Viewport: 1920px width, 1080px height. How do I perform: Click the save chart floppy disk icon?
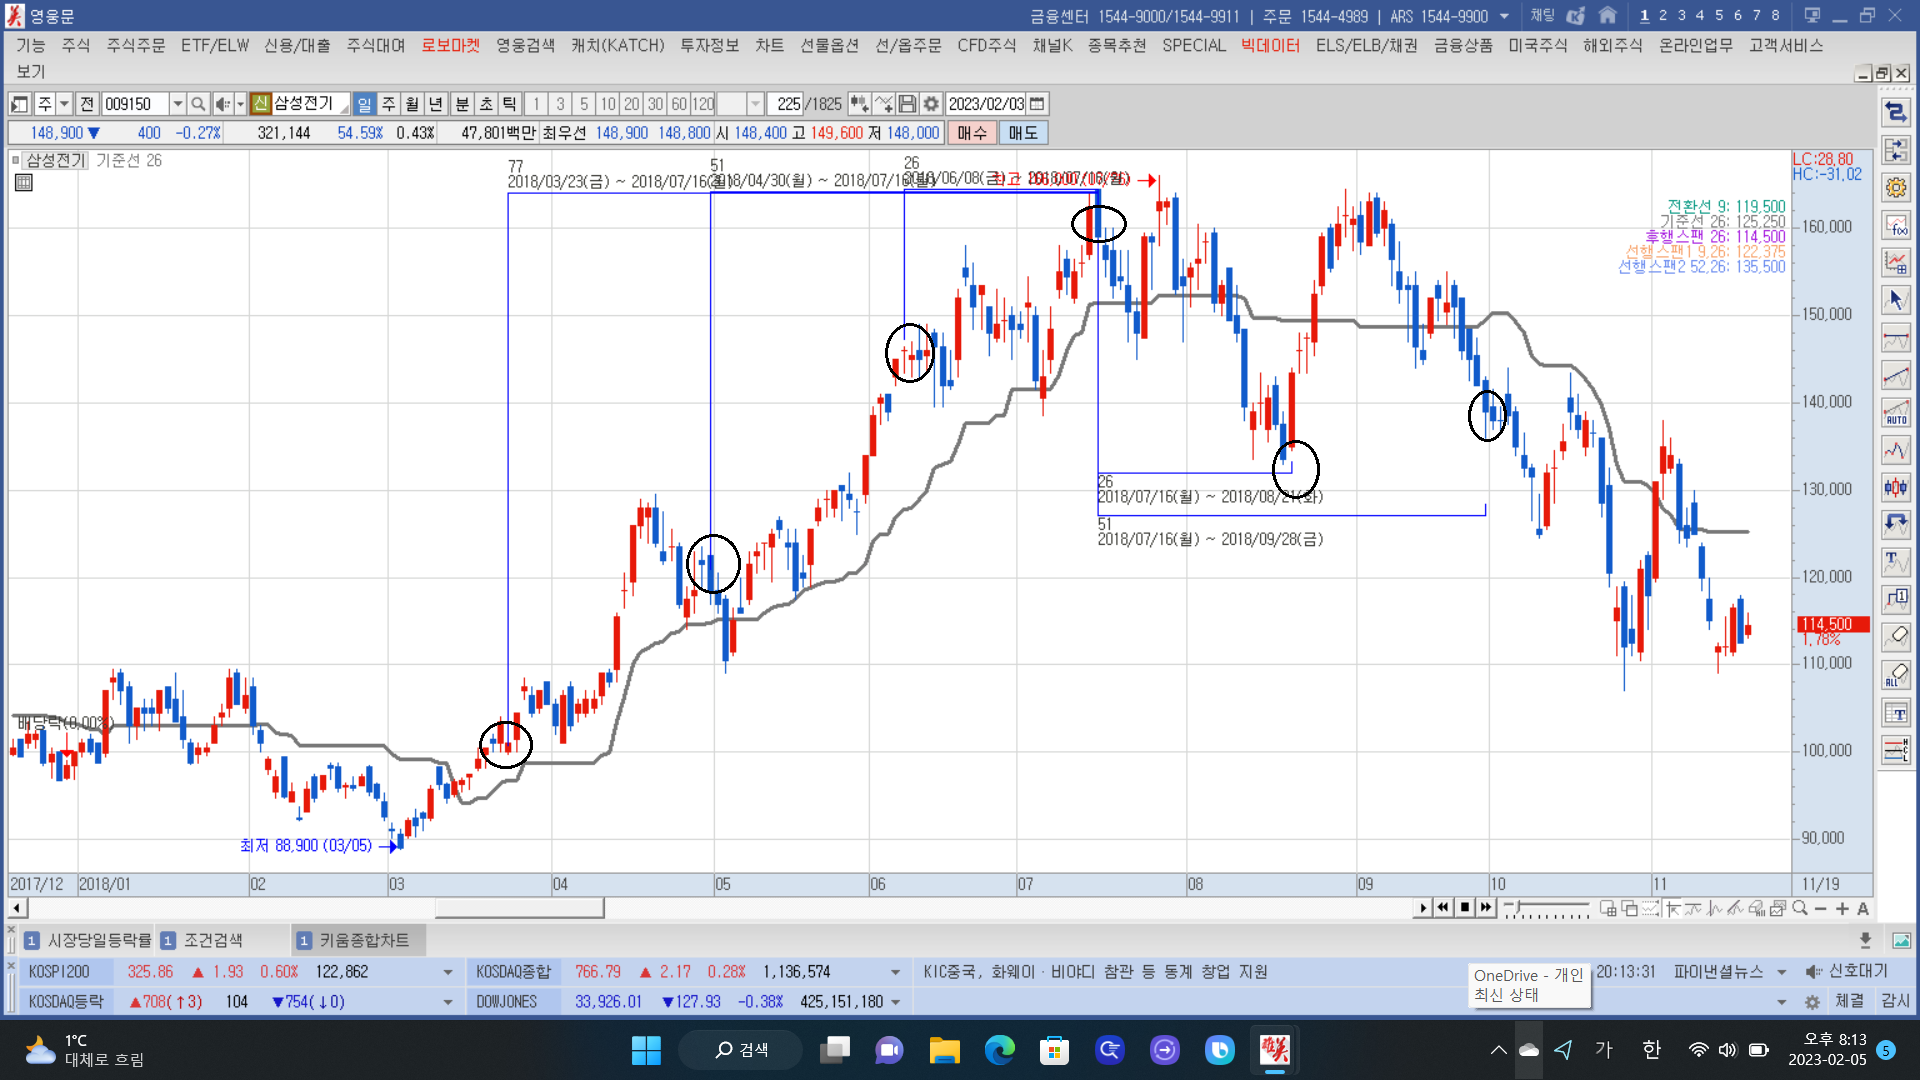(907, 104)
